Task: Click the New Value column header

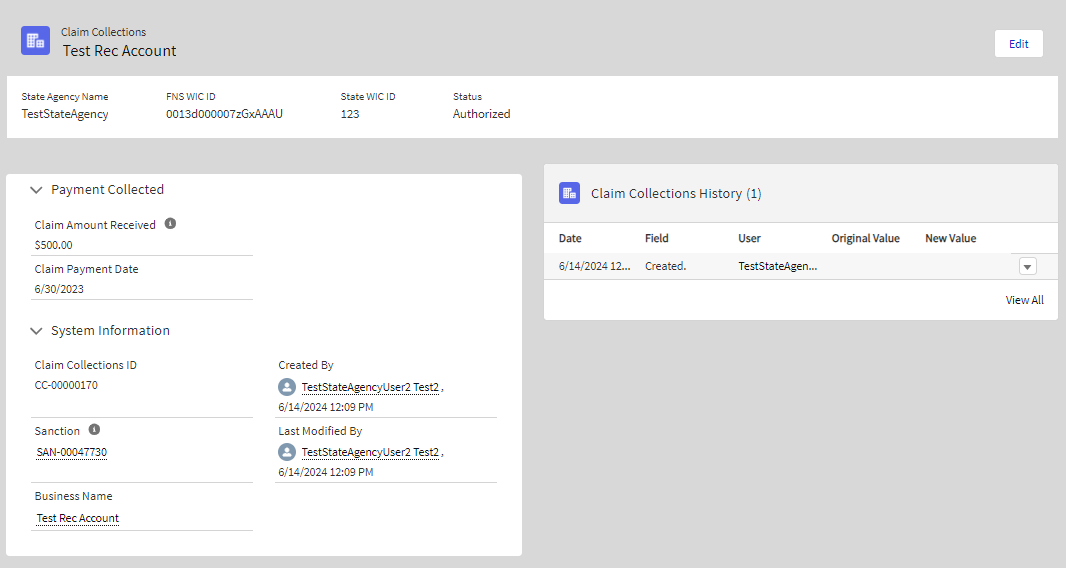Action: (x=950, y=238)
